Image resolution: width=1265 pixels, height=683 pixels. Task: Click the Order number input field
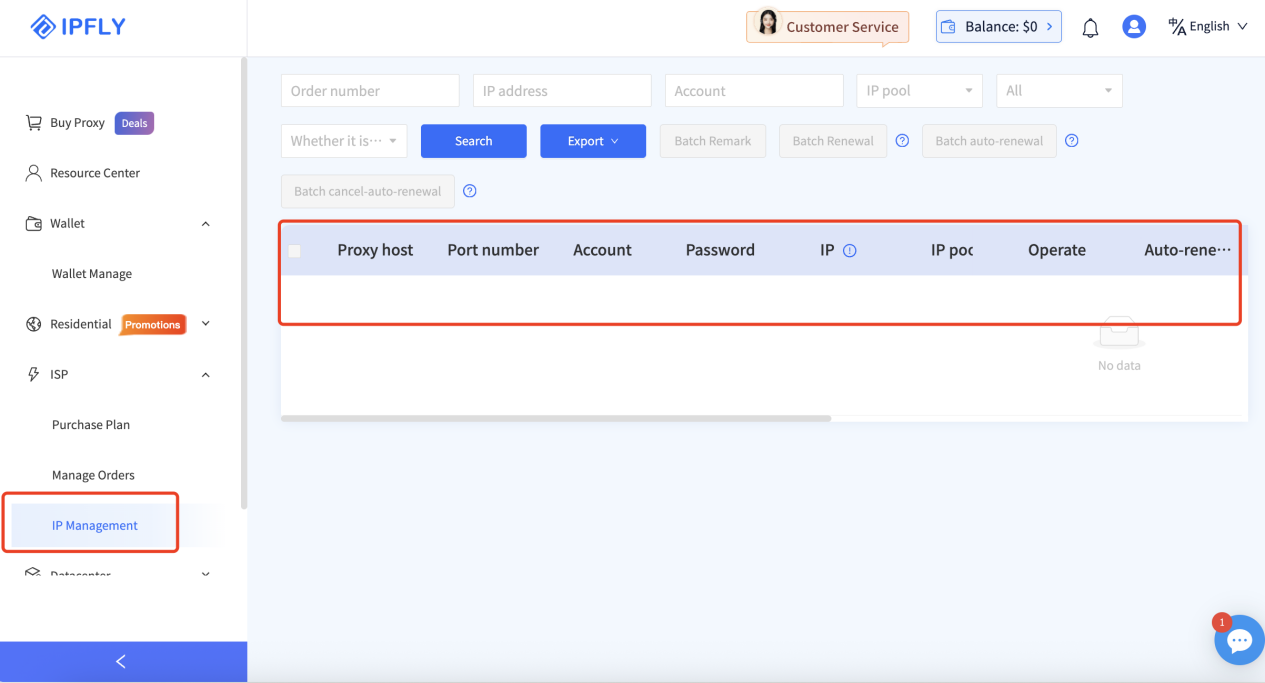(369, 91)
